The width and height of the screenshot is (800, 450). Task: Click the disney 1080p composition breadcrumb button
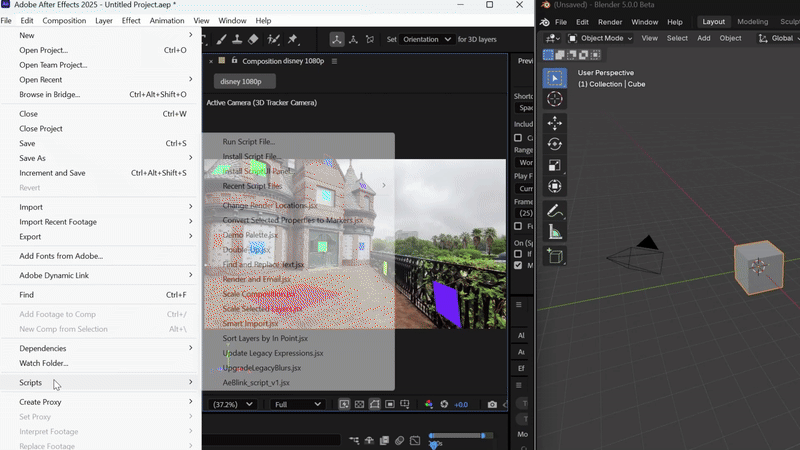tap(244, 82)
